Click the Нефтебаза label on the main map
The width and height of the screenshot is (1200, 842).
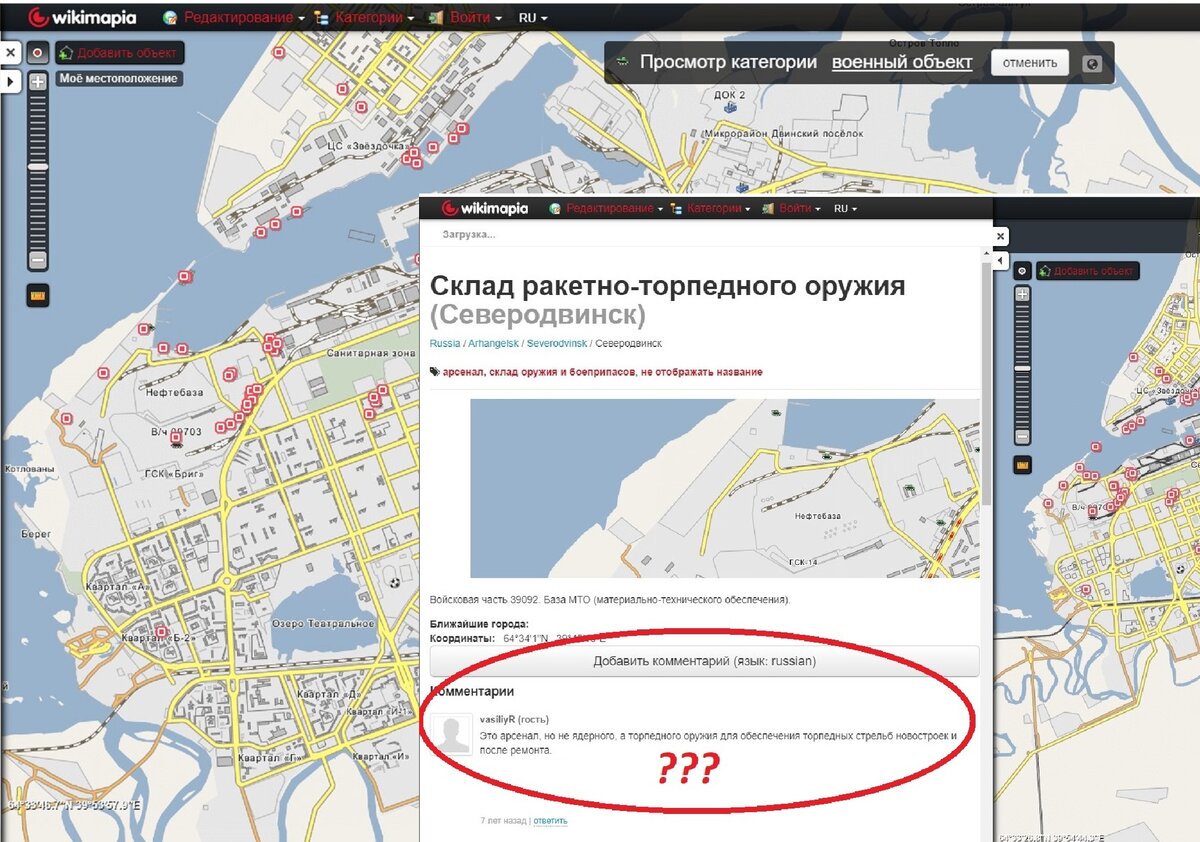[174, 392]
